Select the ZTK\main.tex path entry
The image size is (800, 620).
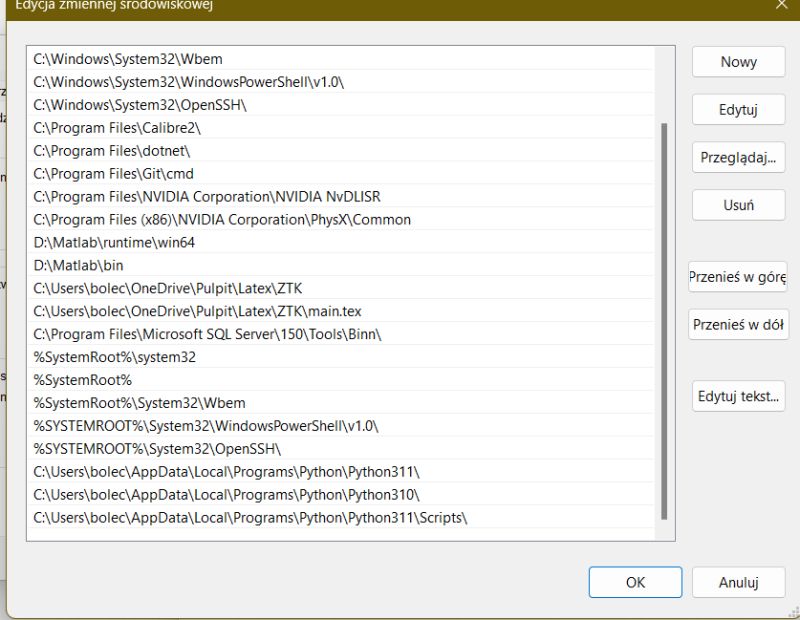tap(341, 312)
